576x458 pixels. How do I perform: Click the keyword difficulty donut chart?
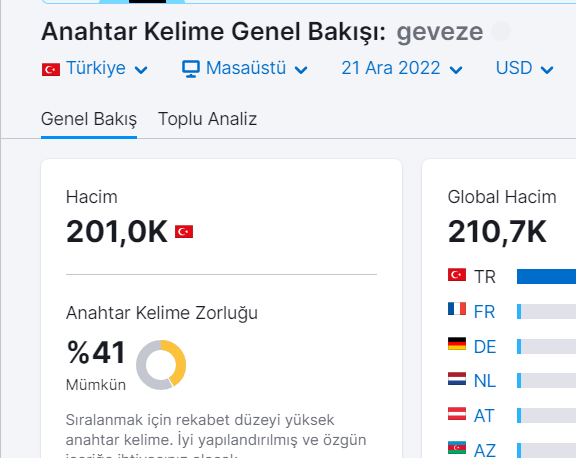tap(161, 365)
